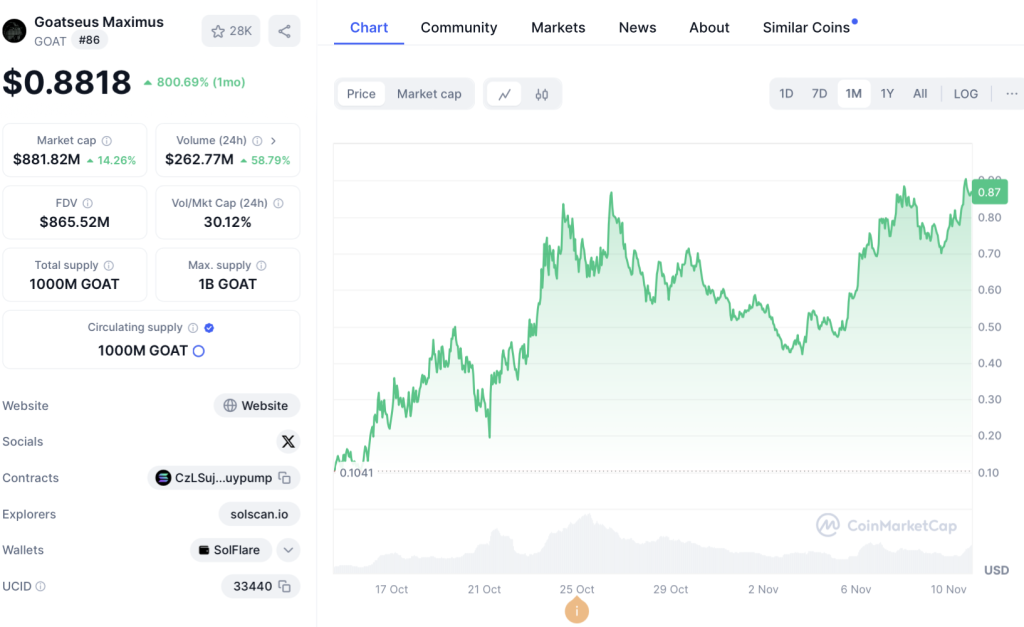The width and height of the screenshot is (1024, 627).
Task: Click the Max. supply info icon
Action: (261, 265)
